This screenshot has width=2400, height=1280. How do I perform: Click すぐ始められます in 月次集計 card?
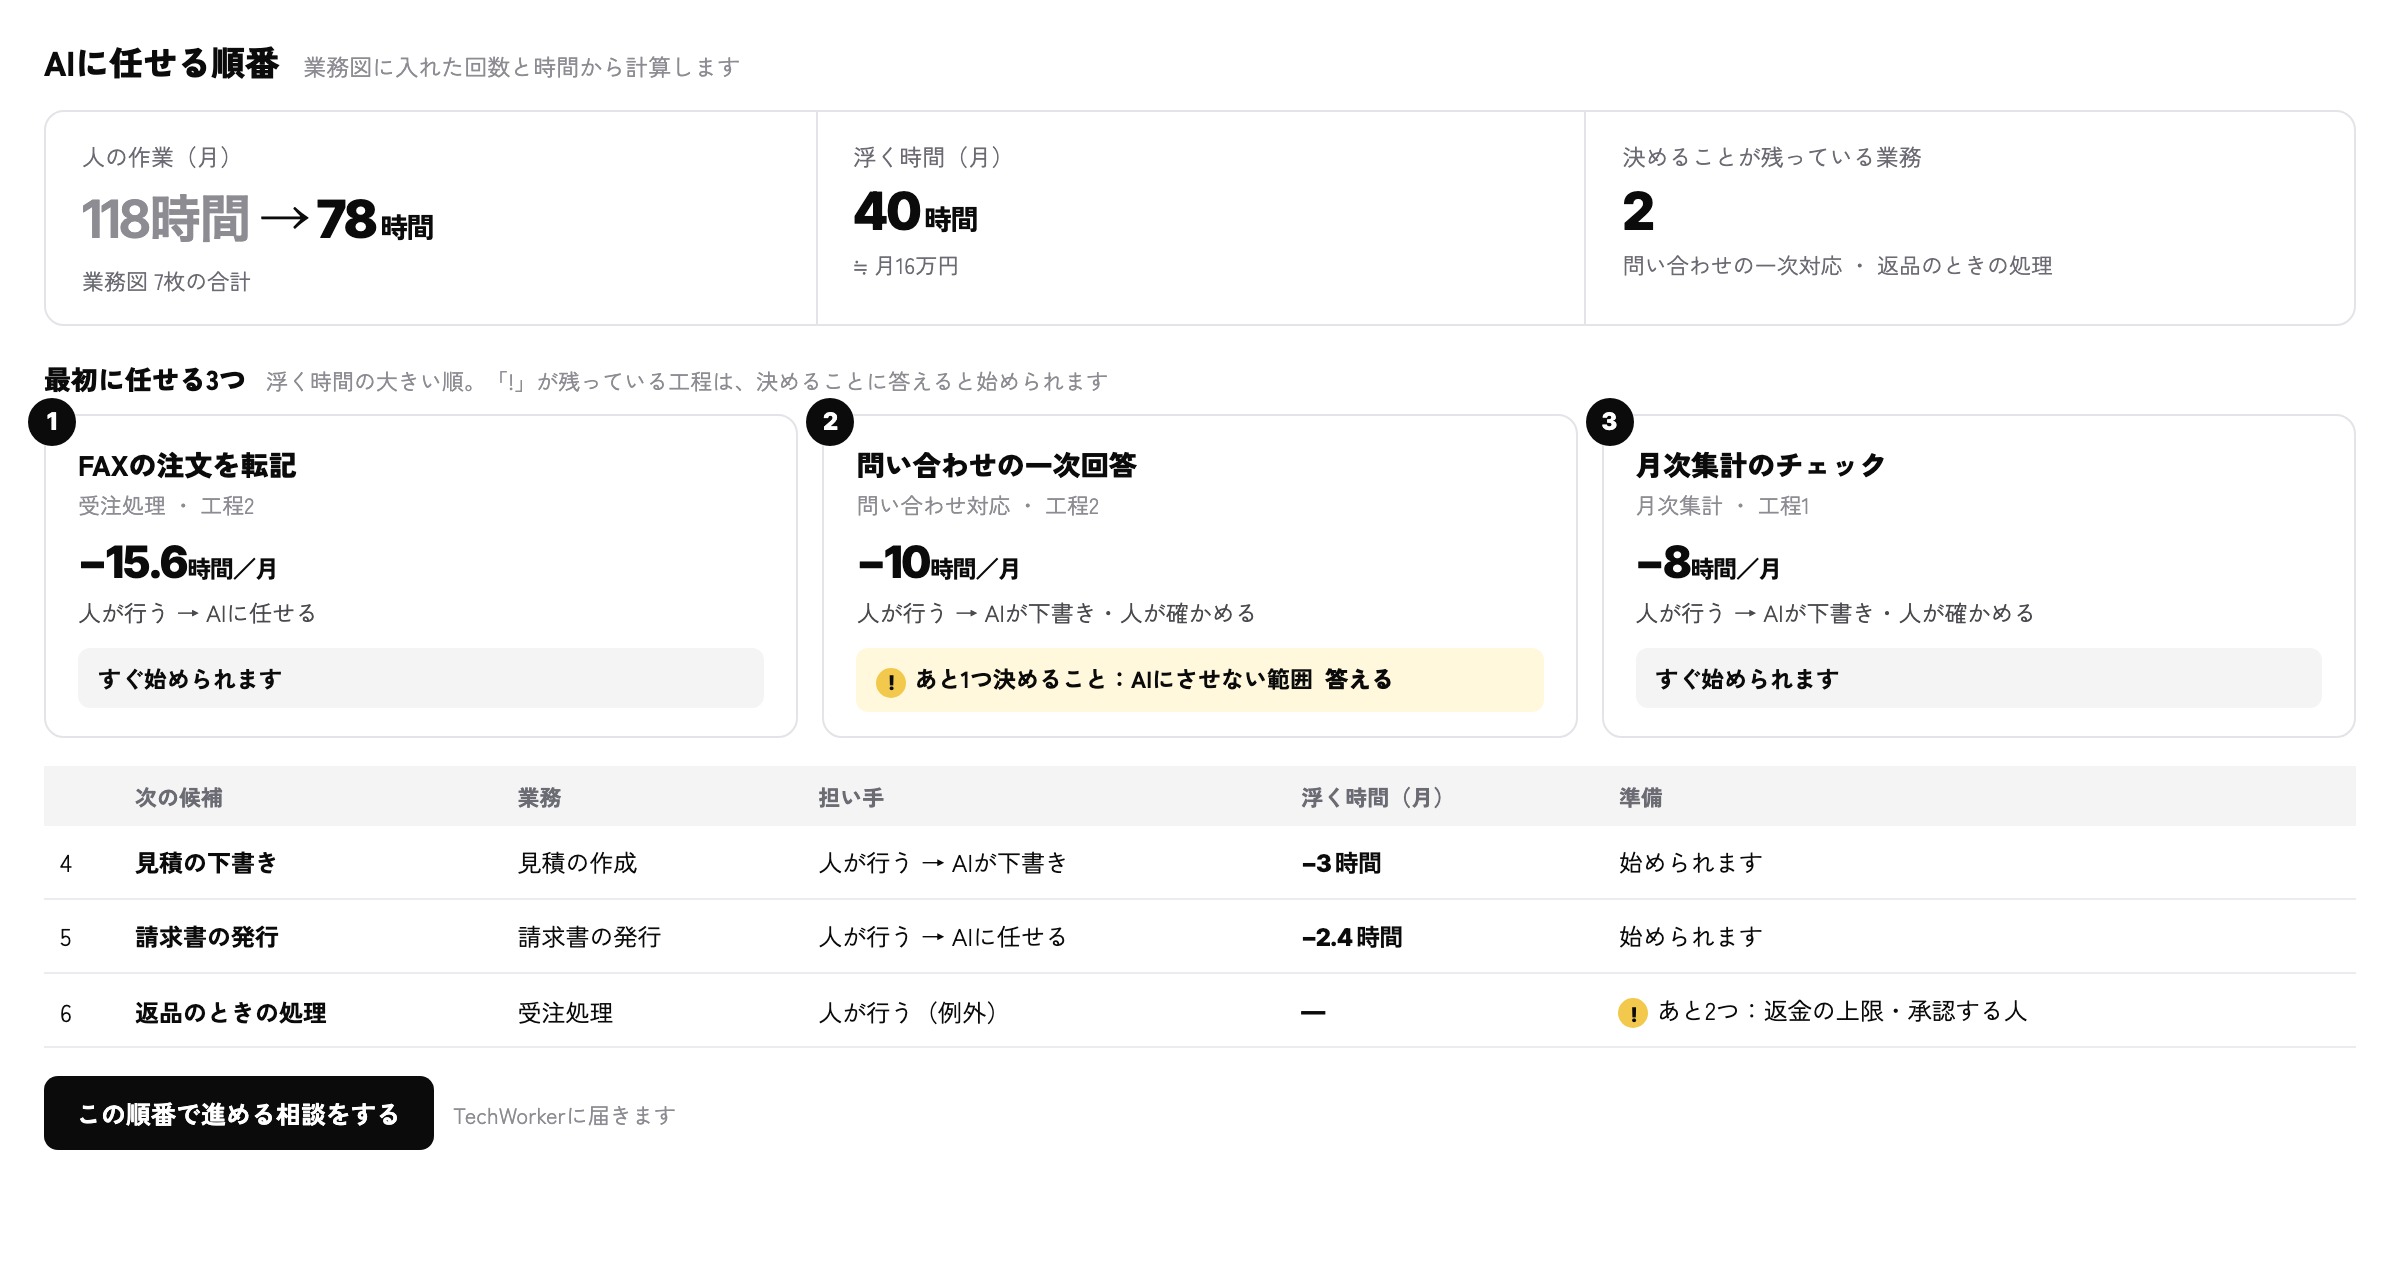tap(1978, 679)
